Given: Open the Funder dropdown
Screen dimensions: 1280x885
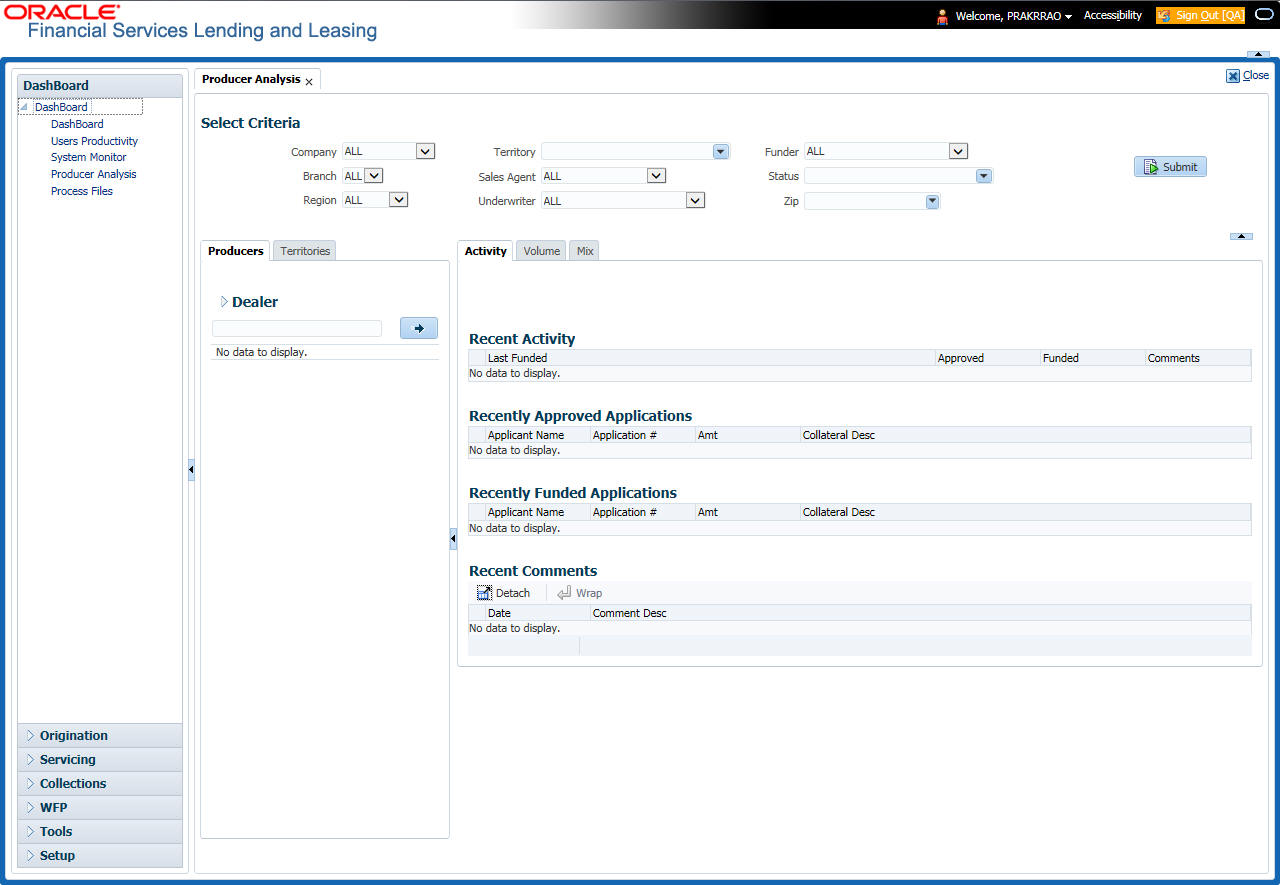Looking at the screenshot, I should pyautogui.click(x=959, y=152).
